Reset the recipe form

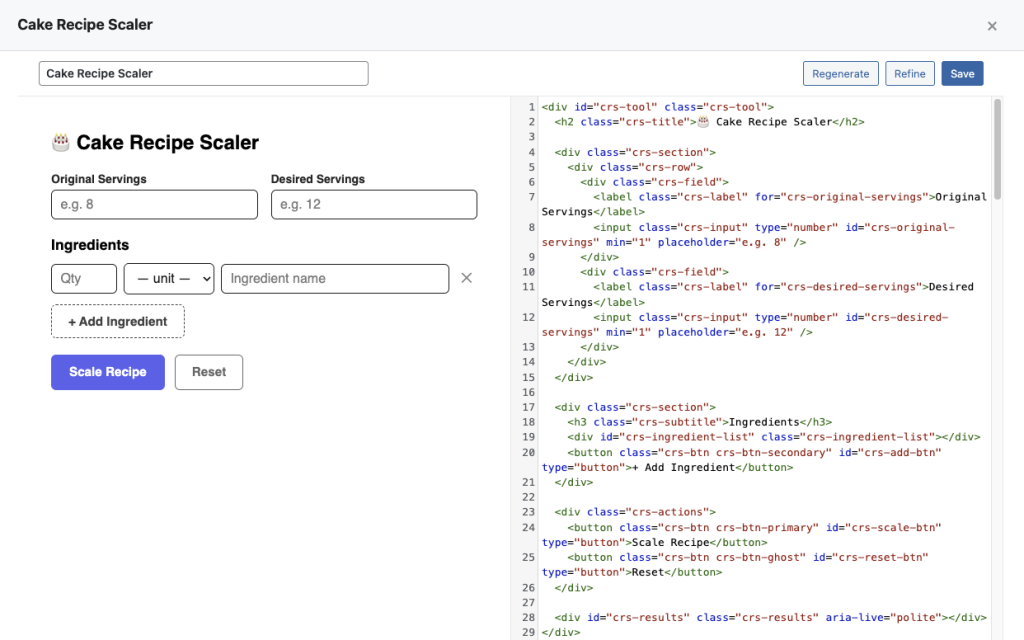click(x=209, y=372)
